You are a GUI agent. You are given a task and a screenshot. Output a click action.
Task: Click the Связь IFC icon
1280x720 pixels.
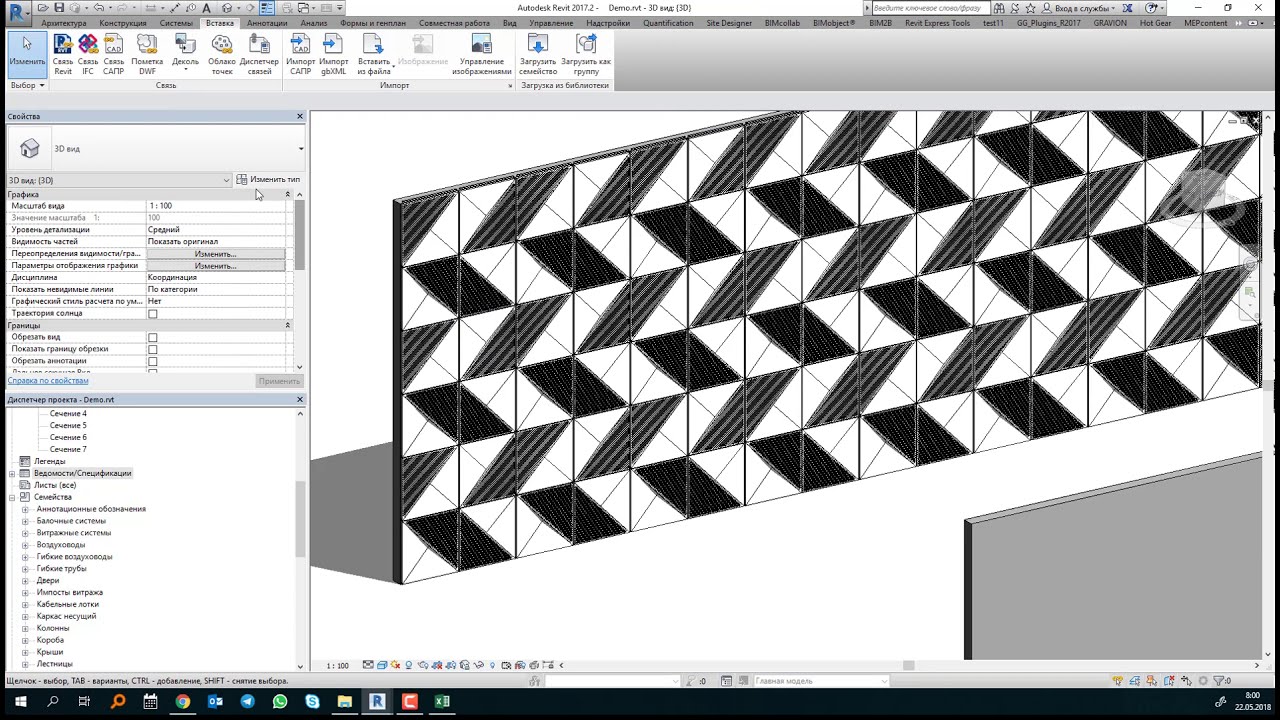tap(88, 55)
